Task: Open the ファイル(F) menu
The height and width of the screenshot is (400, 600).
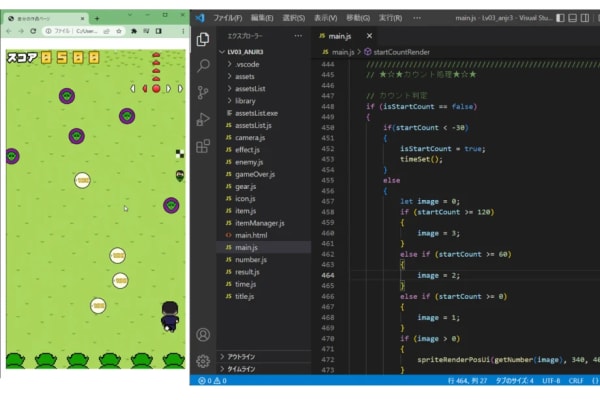Action: point(227,18)
